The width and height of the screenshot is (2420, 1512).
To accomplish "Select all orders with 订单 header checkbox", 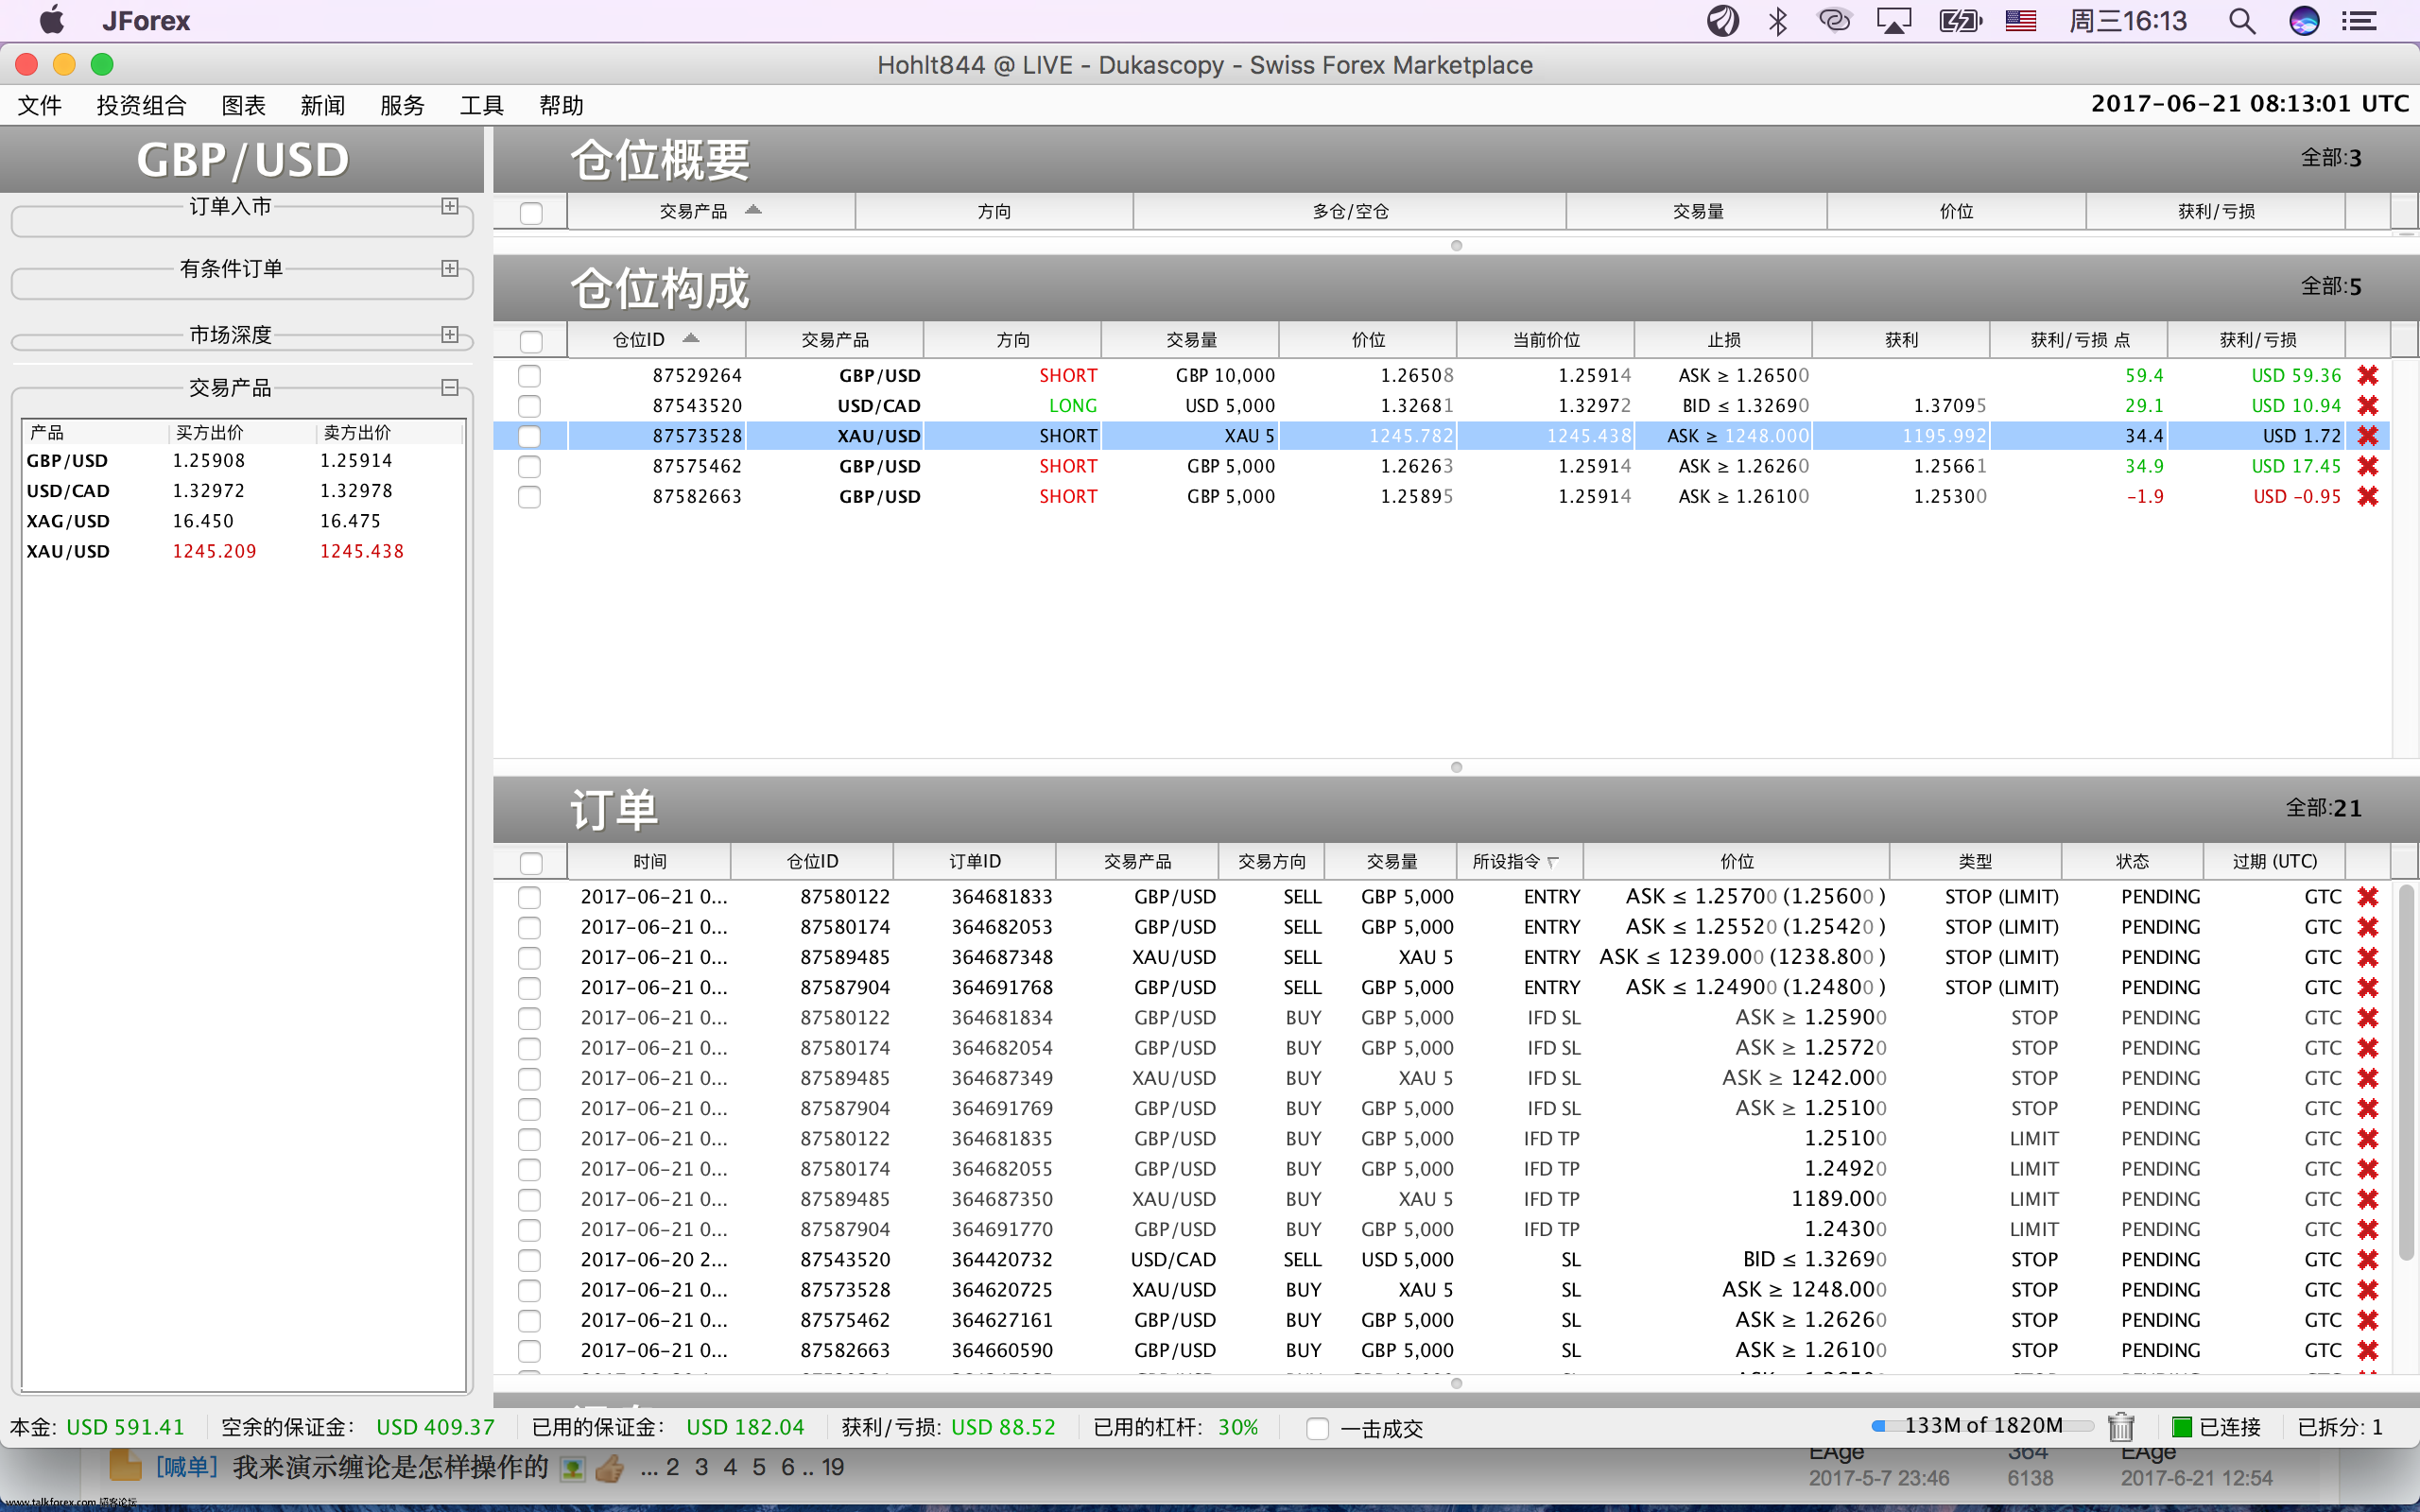I will (x=531, y=863).
